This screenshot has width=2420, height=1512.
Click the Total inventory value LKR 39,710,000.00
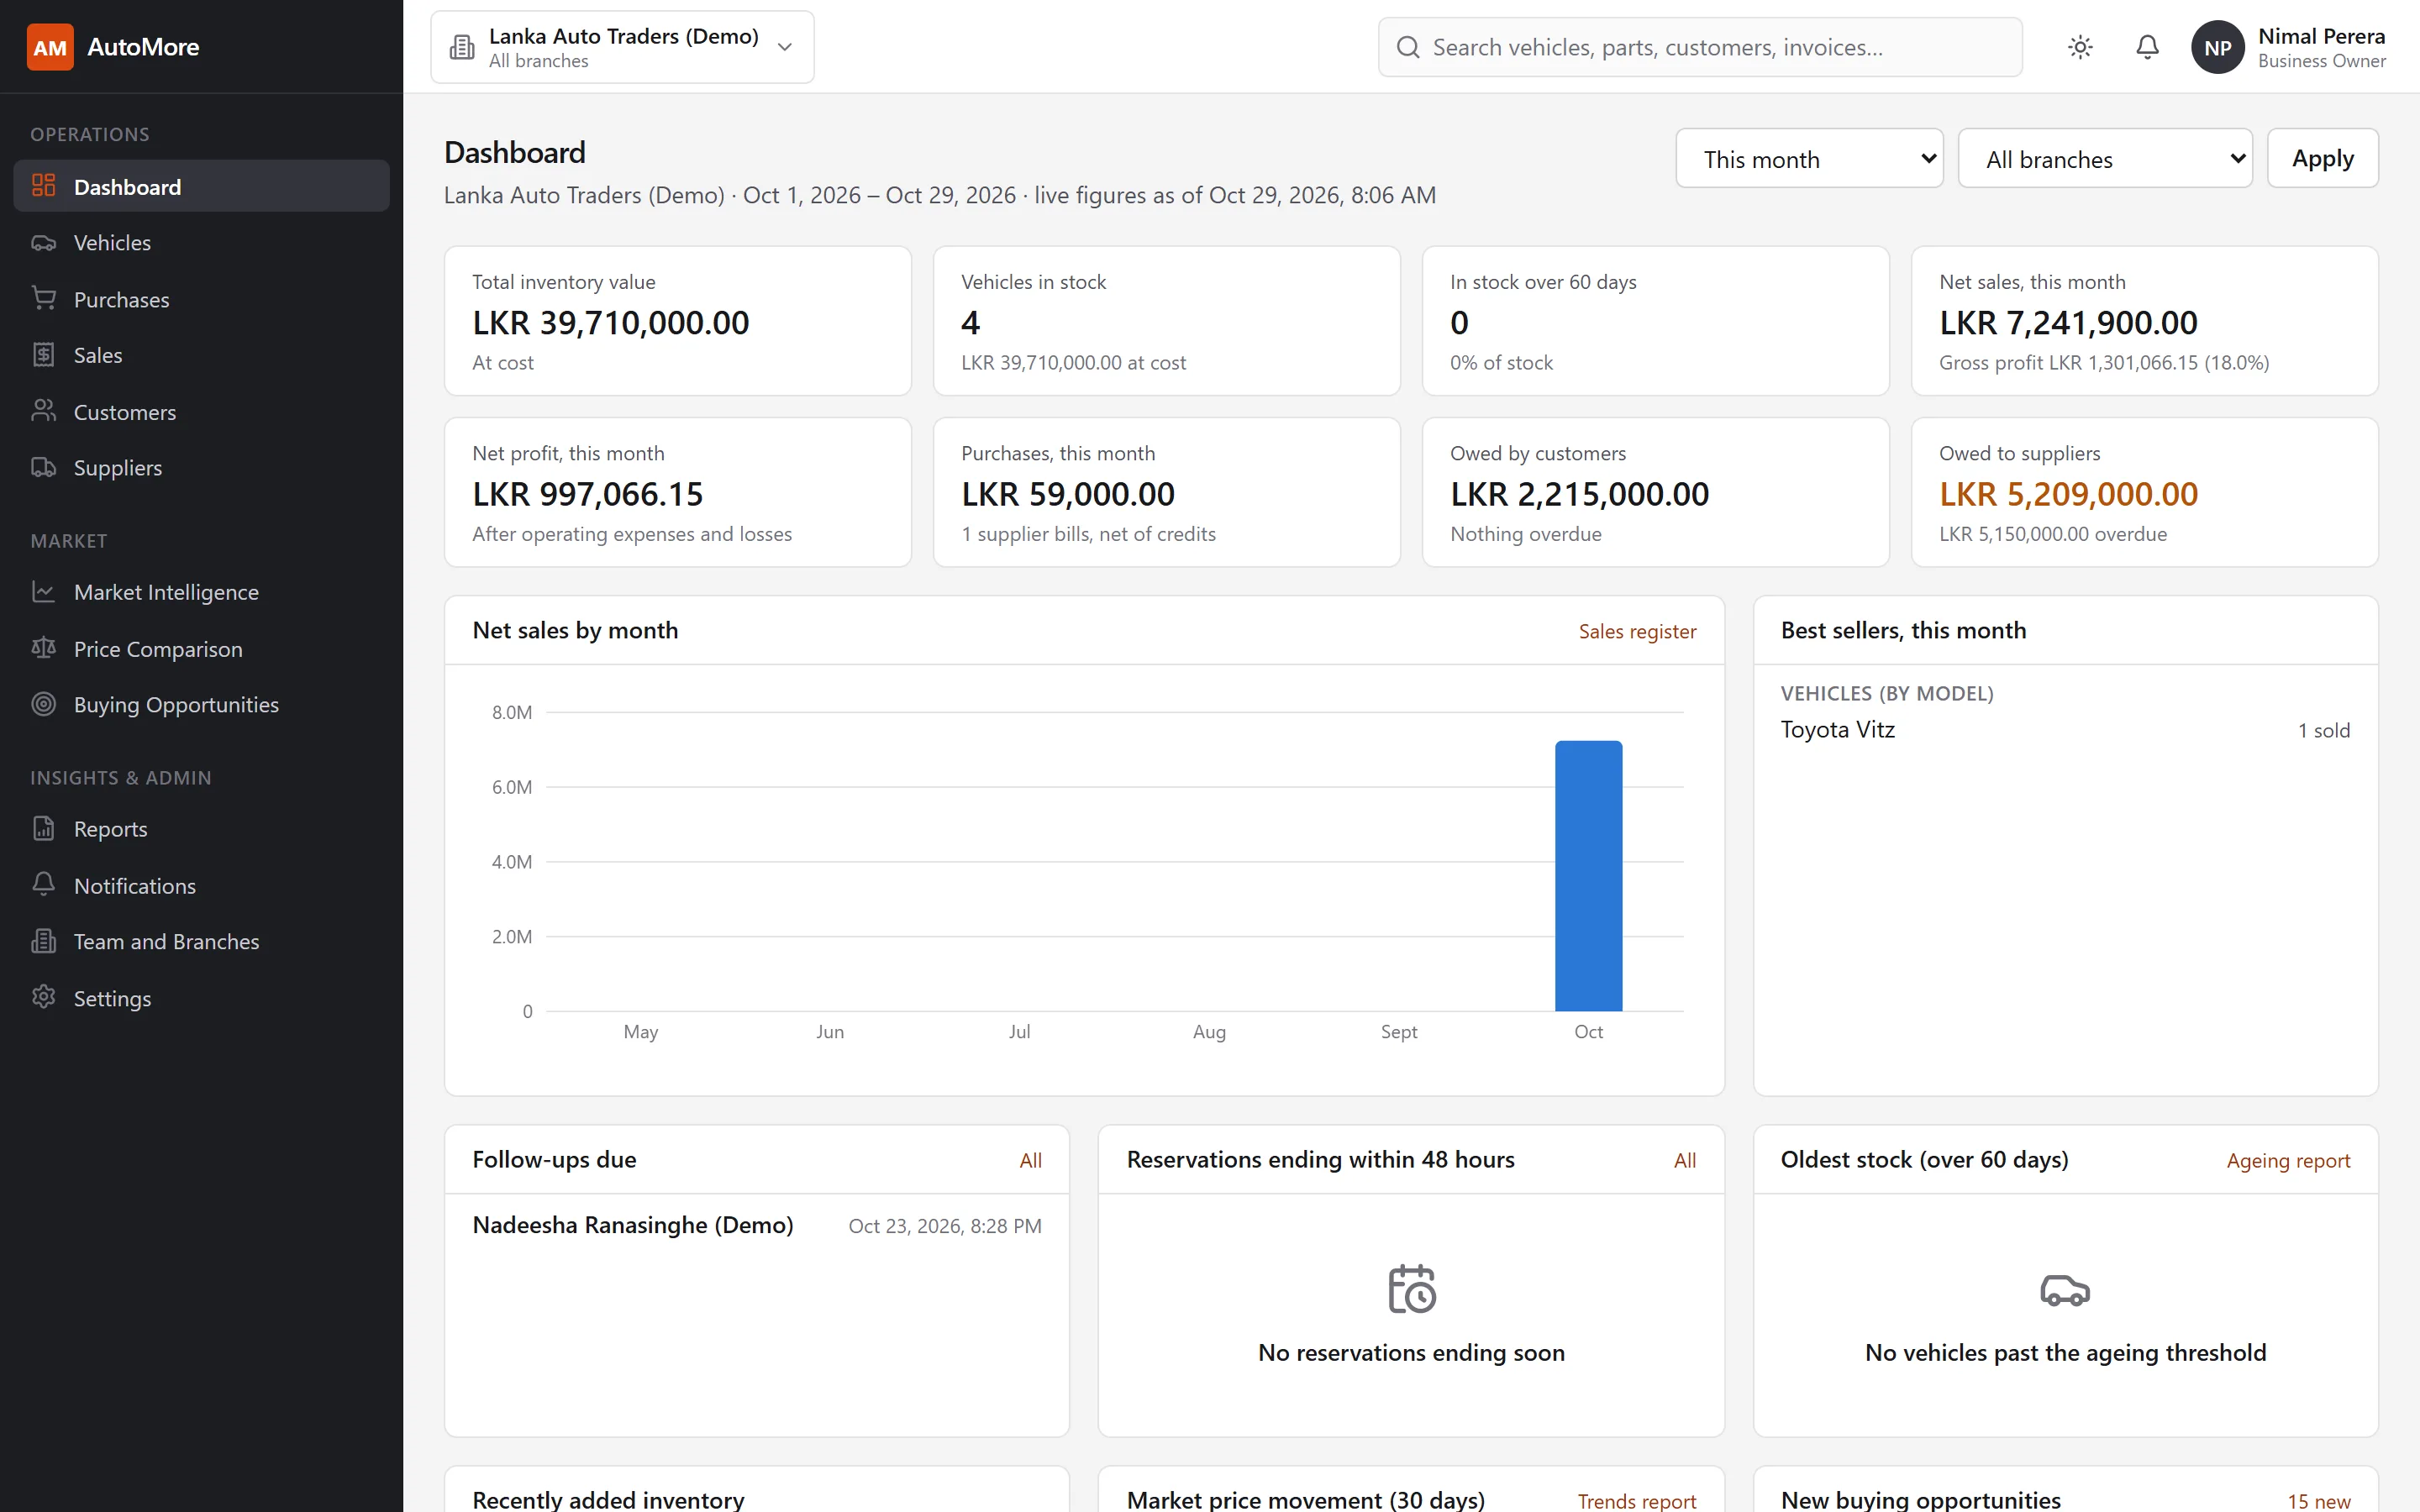tap(610, 323)
